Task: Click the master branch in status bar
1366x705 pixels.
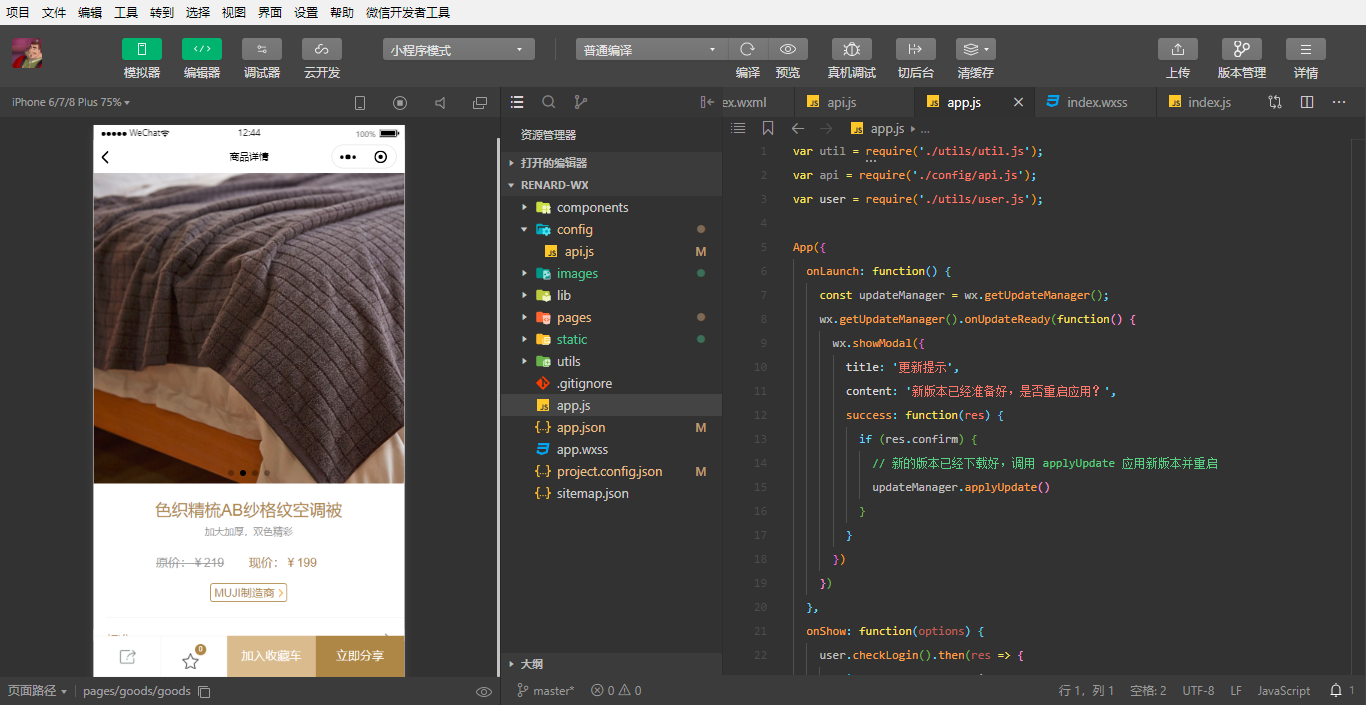Action: 545,690
